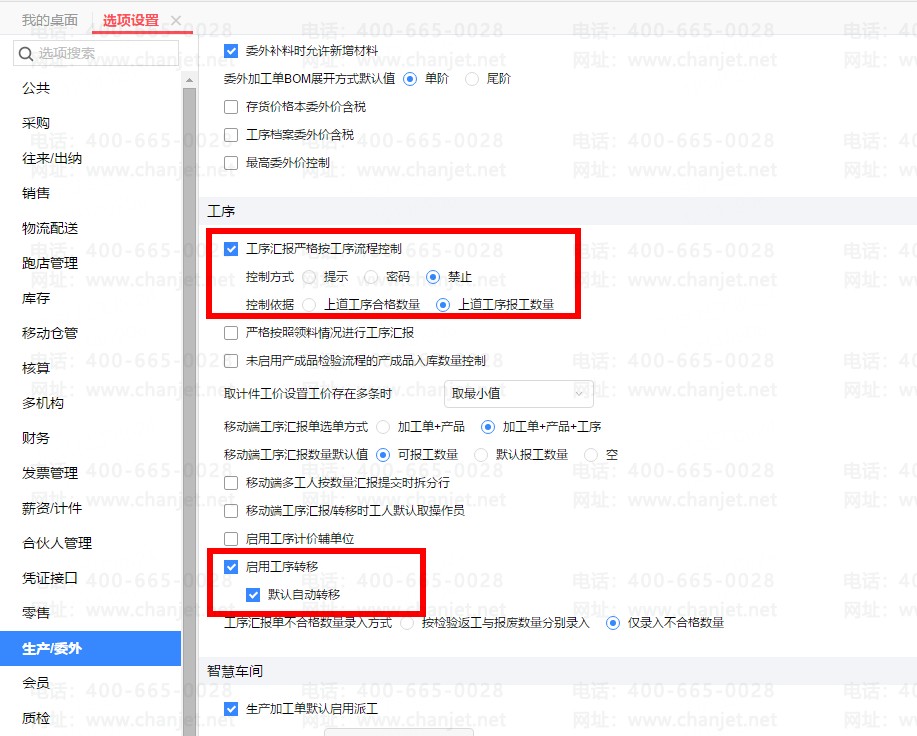Image resolution: width=917 pixels, height=736 pixels.
Task: Enable 工序档案委外价含税
Action: (231, 135)
